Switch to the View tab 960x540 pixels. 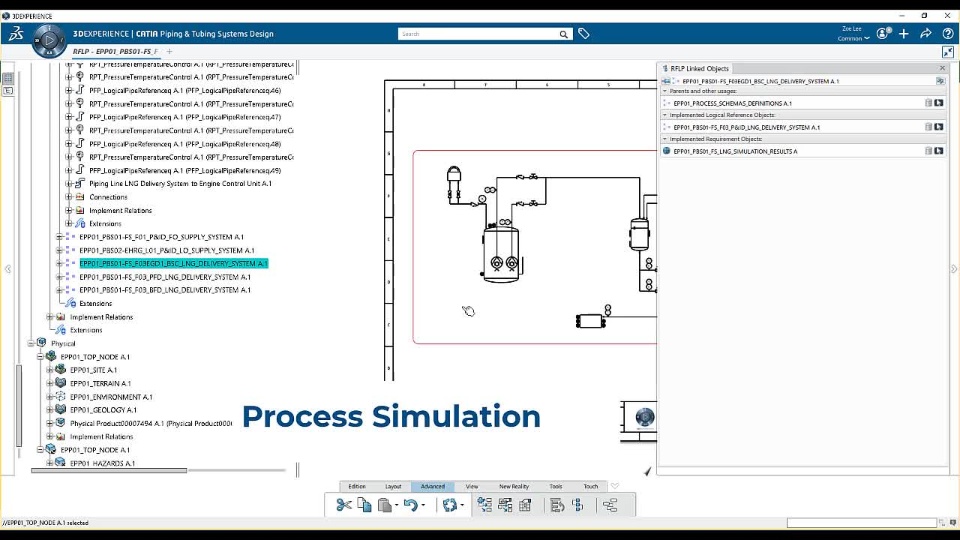472,486
